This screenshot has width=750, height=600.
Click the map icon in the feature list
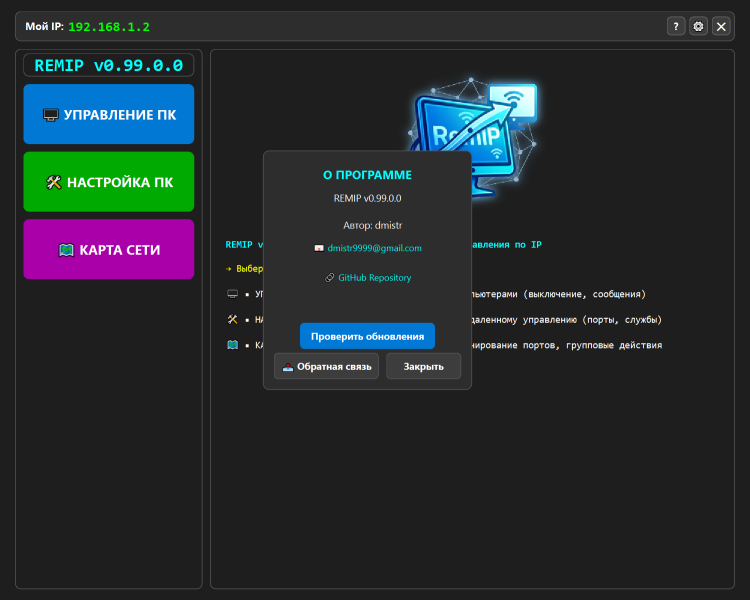[x=232, y=345]
